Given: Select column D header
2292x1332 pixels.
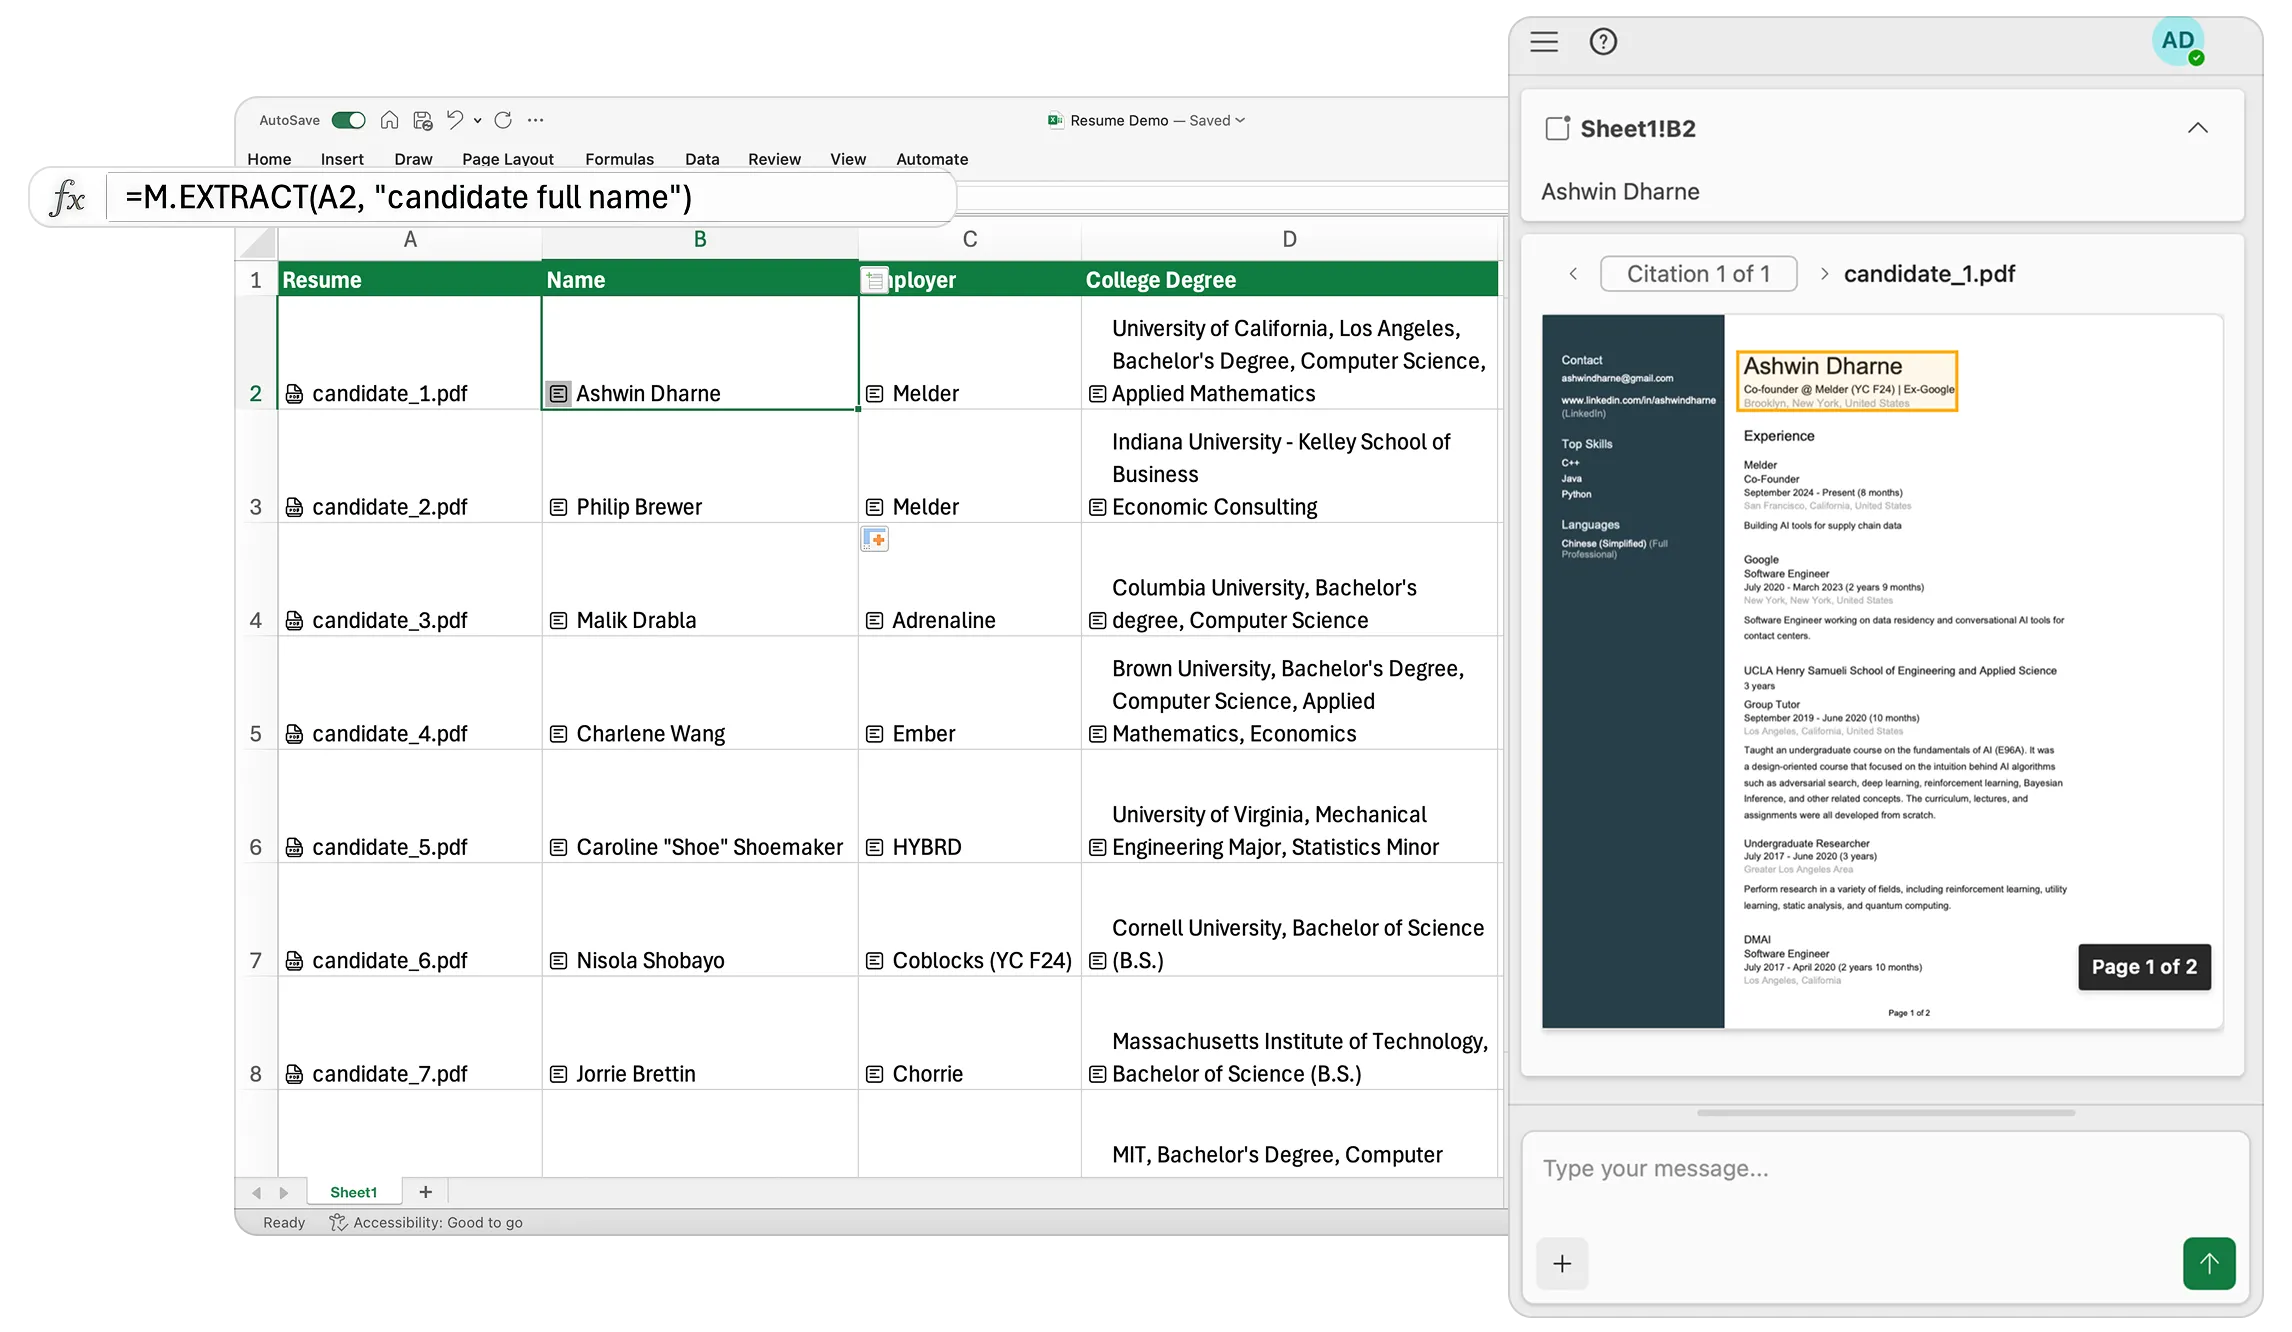Looking at the screenshot, I should (1289, 240).
